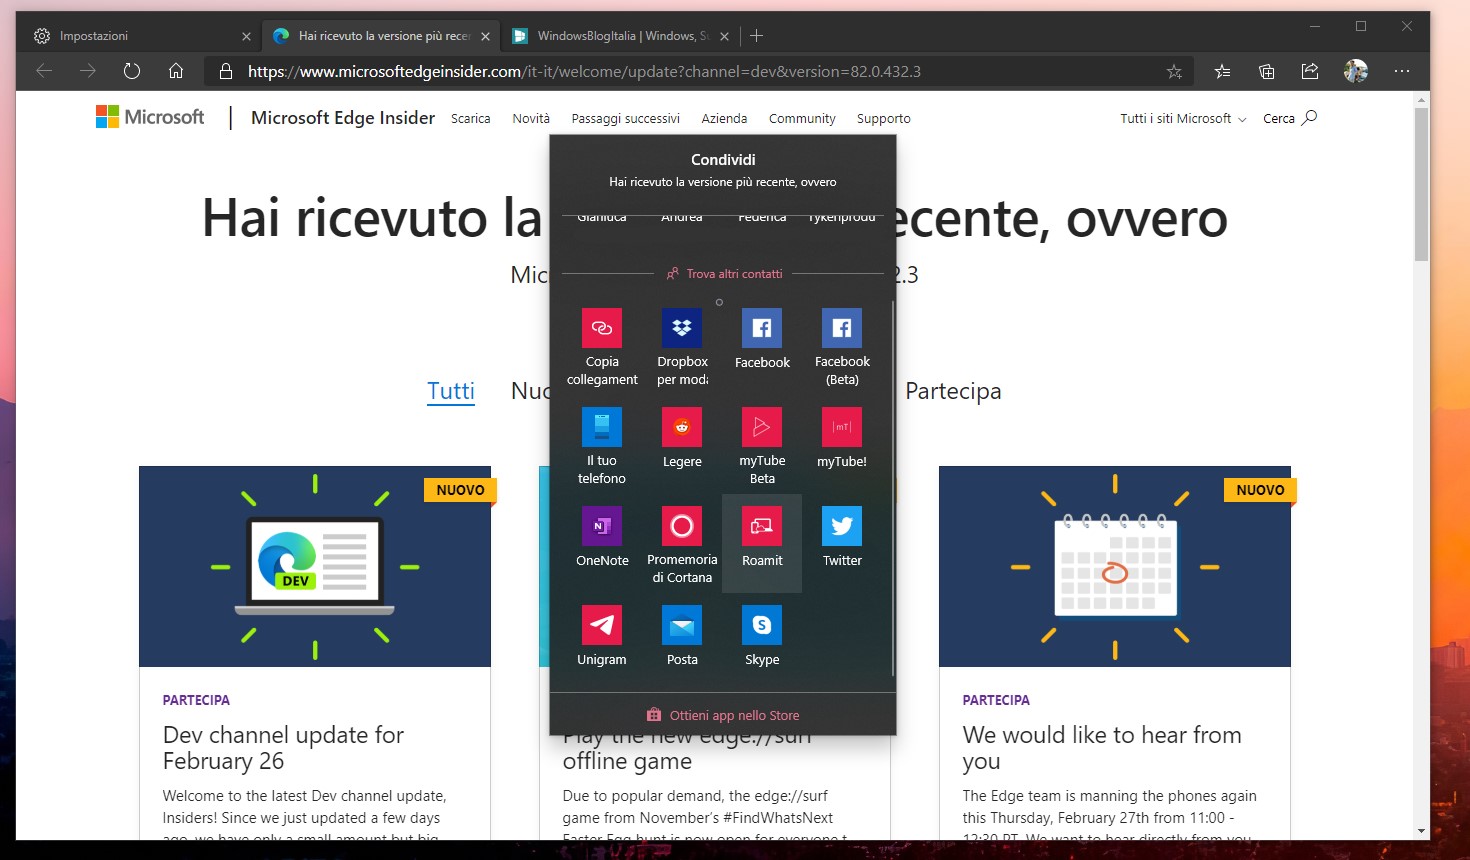Screen dimensions: 1470x860
Task: Open a new browser tab
Action: [x=757, y=36]
